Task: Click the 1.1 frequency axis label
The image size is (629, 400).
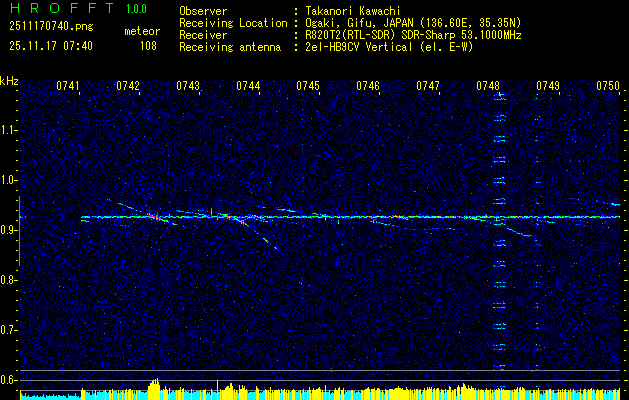Action: coord(9,130)
